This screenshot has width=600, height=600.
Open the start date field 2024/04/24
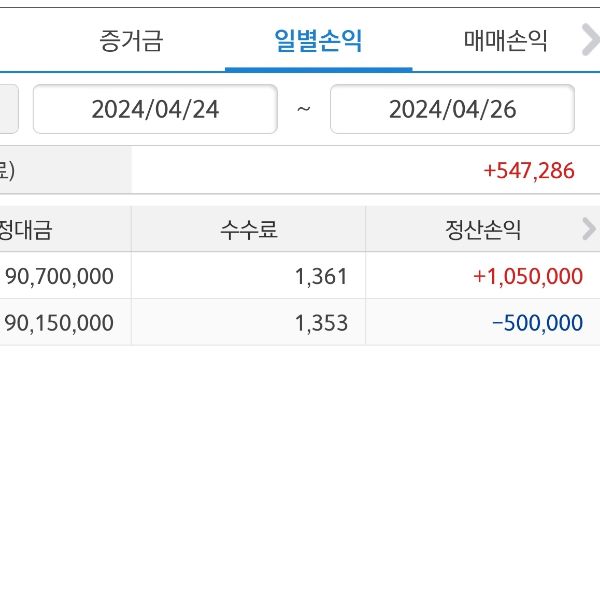pos(155,109)
